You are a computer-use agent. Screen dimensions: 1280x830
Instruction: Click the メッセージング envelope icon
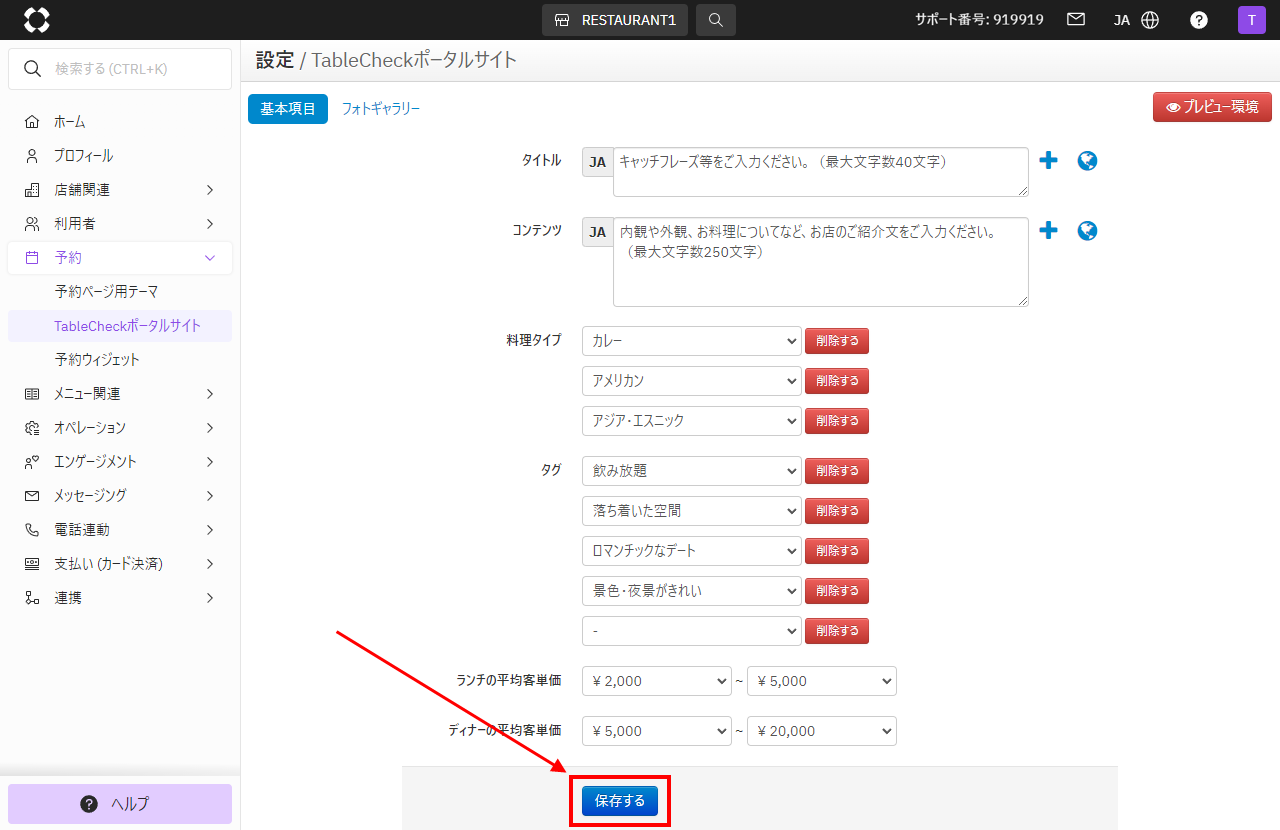coord(32,495)
